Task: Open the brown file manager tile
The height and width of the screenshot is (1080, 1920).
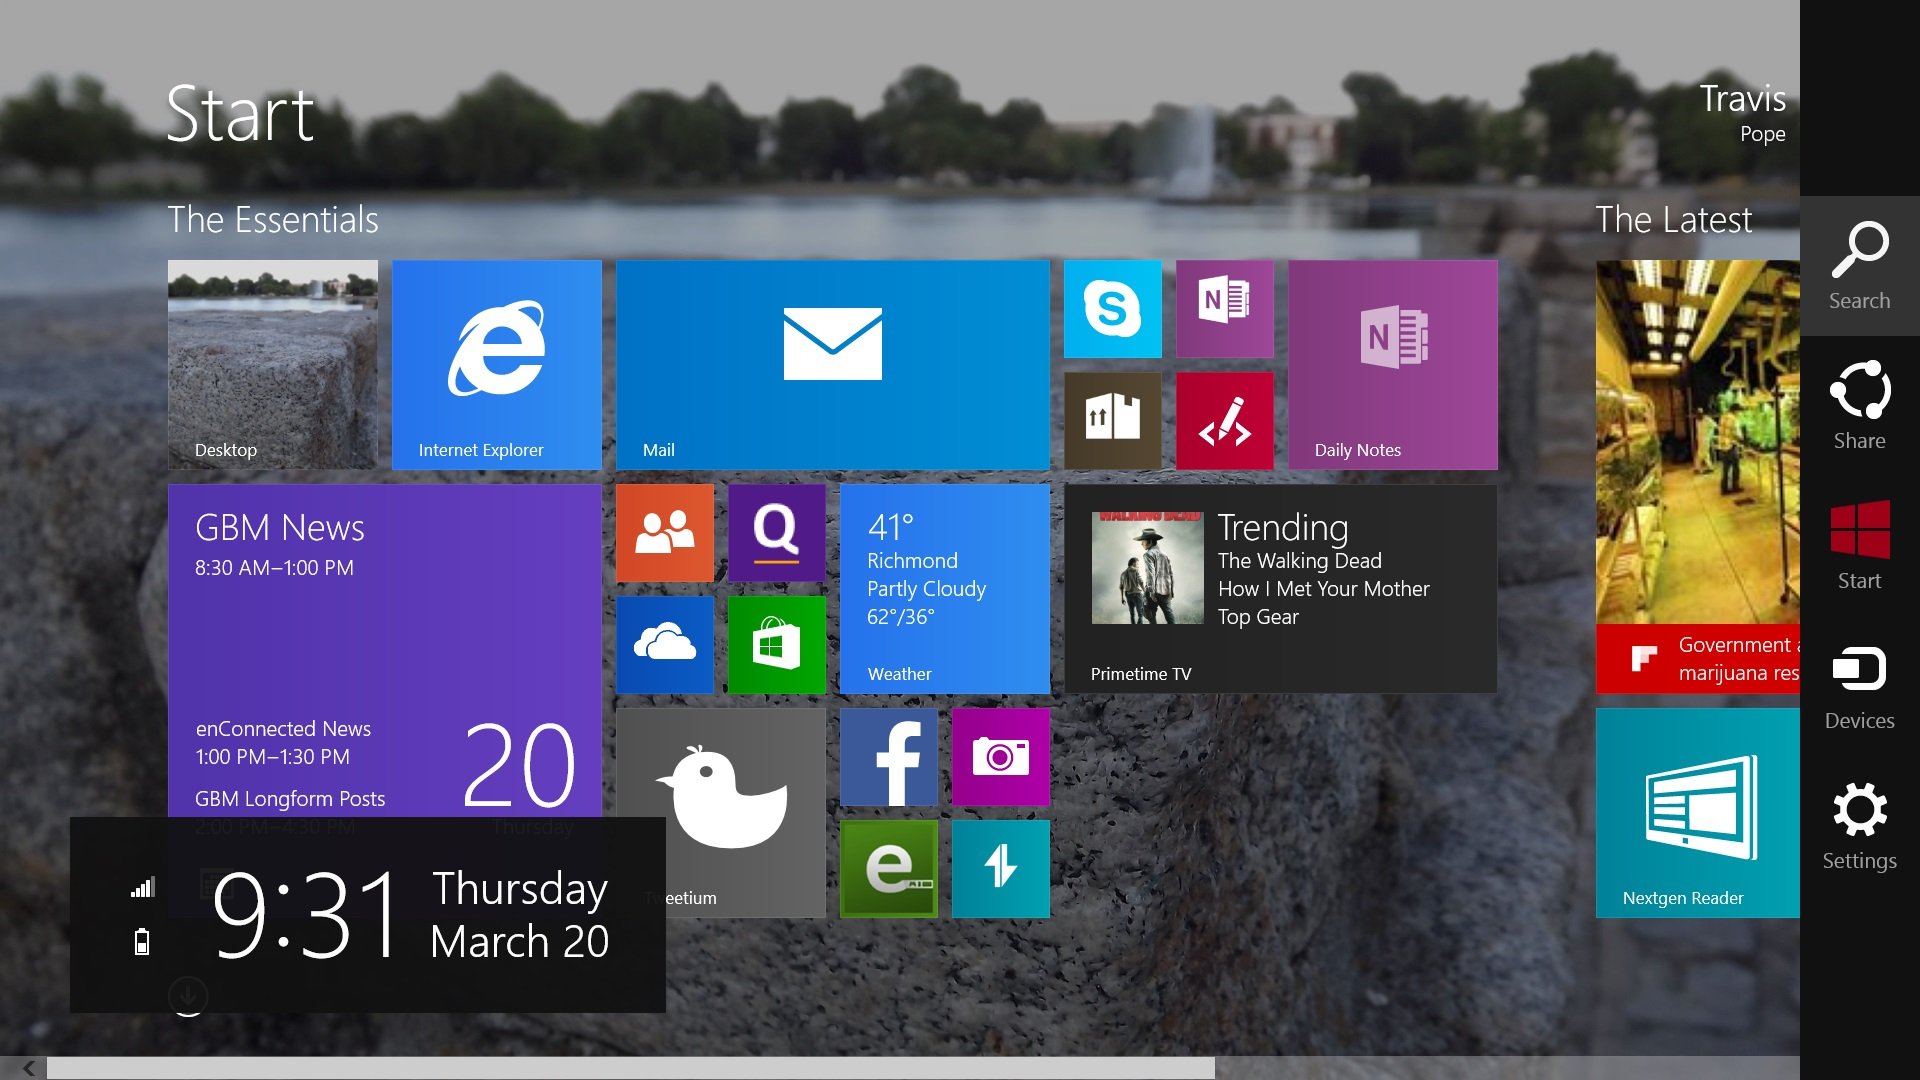Action: coord(1113,421)
